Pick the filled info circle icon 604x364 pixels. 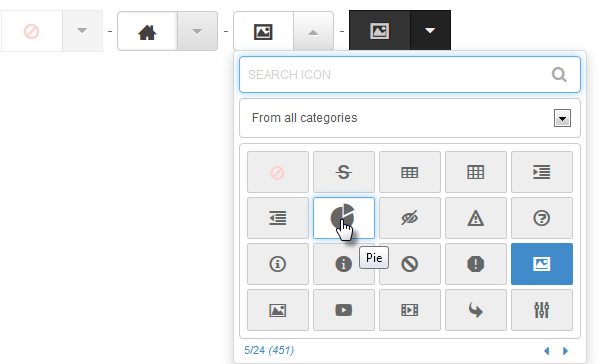pos(344,264)
